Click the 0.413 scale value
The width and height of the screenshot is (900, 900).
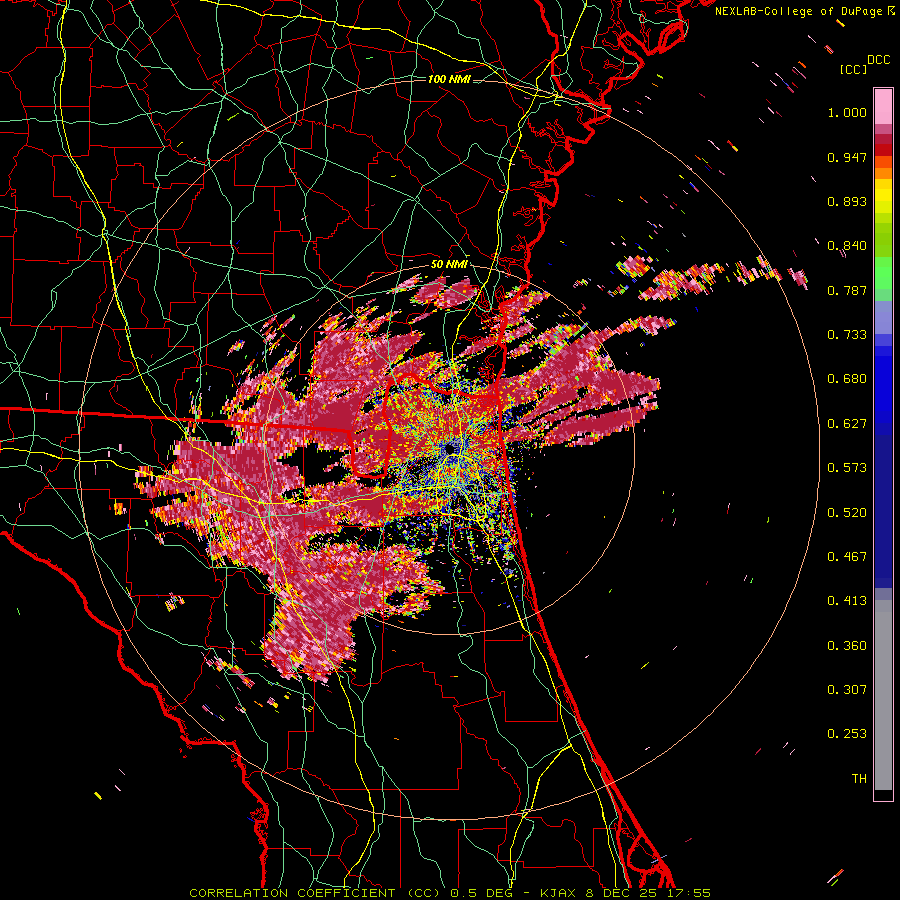tap(847, 601)
